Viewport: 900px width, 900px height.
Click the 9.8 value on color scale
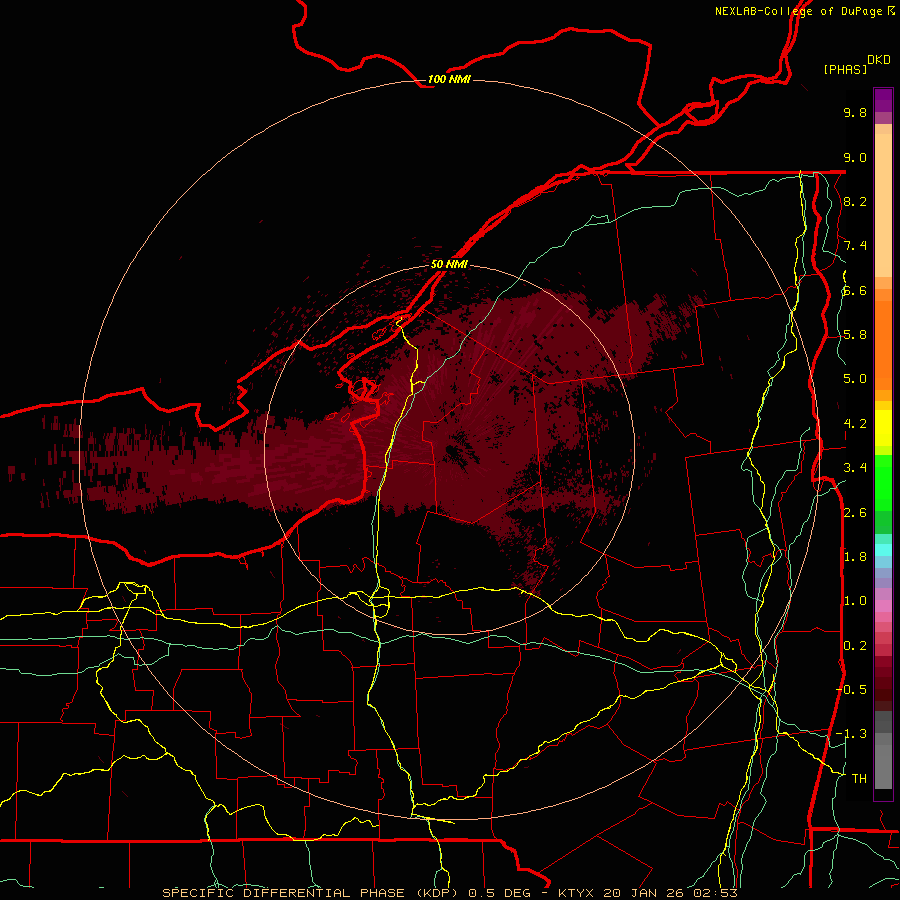[x=855, y=112]
